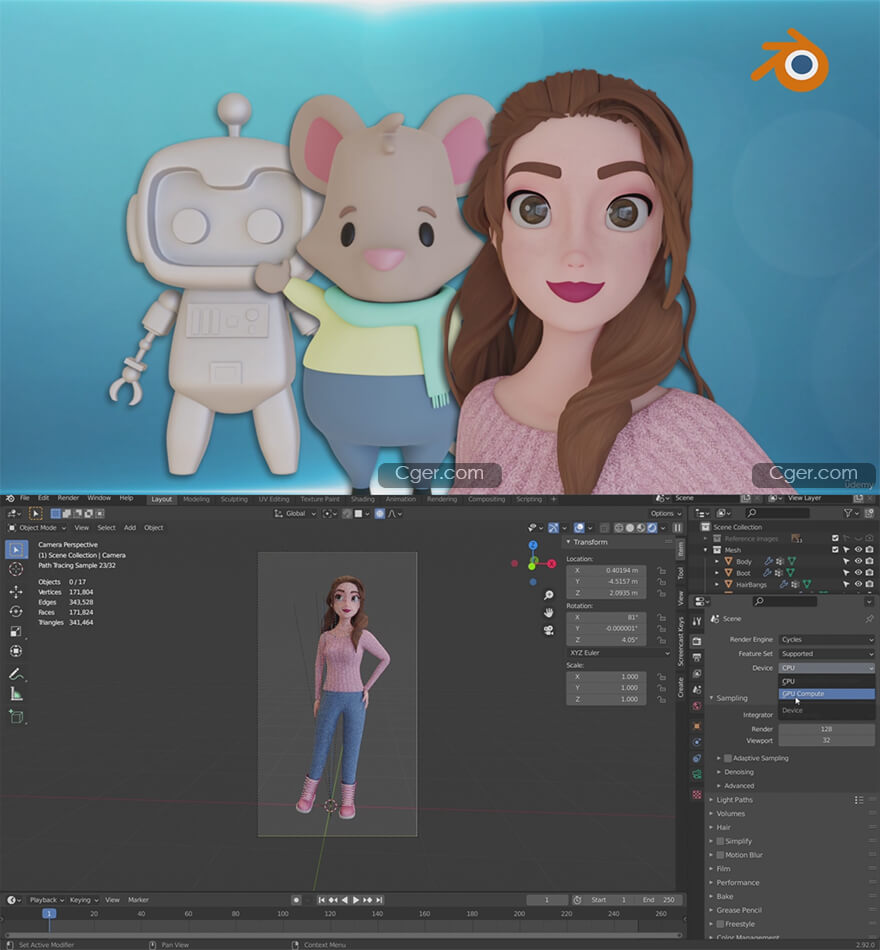Switch to the Sculpting workspace tab

coord(234,499)
